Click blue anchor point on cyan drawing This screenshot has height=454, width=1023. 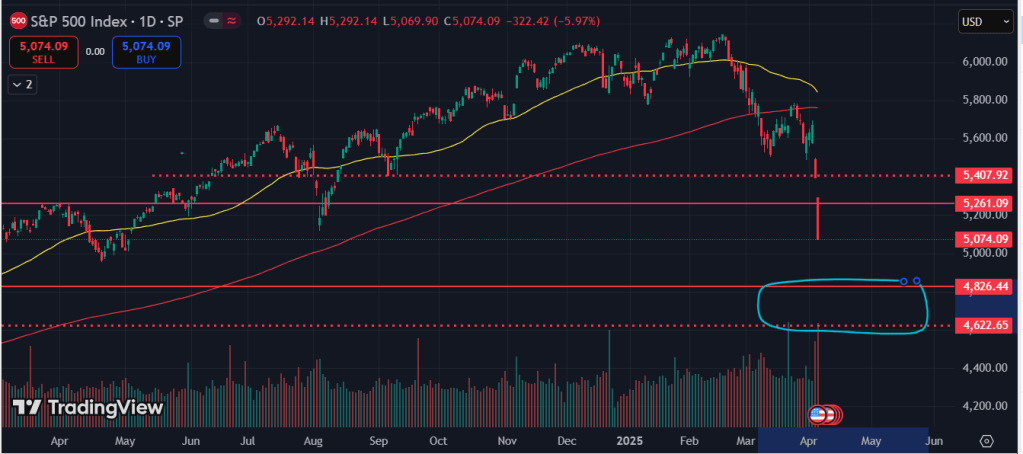coord(904,281)
